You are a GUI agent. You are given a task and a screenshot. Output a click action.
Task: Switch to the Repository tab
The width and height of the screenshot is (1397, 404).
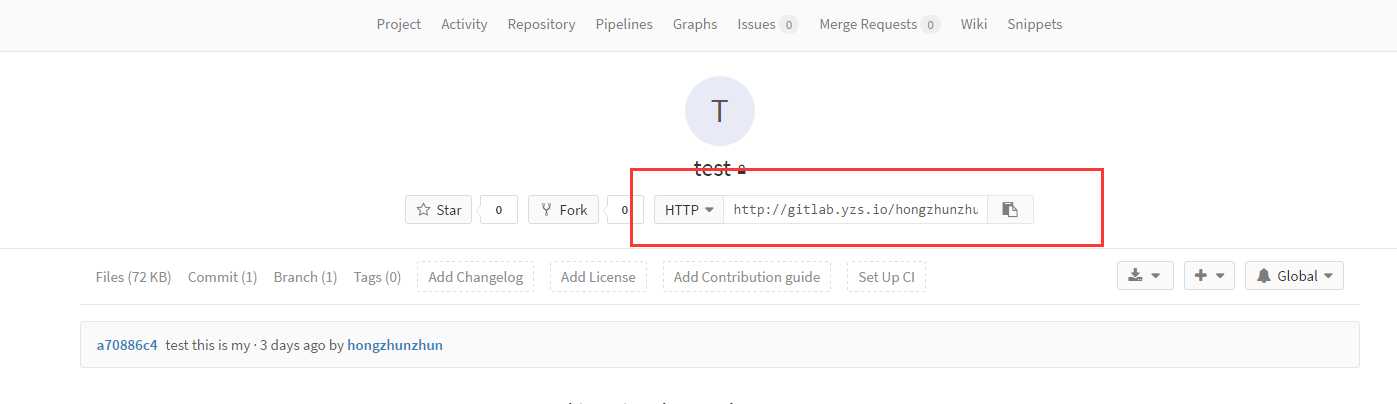click(x=541, y=24)
